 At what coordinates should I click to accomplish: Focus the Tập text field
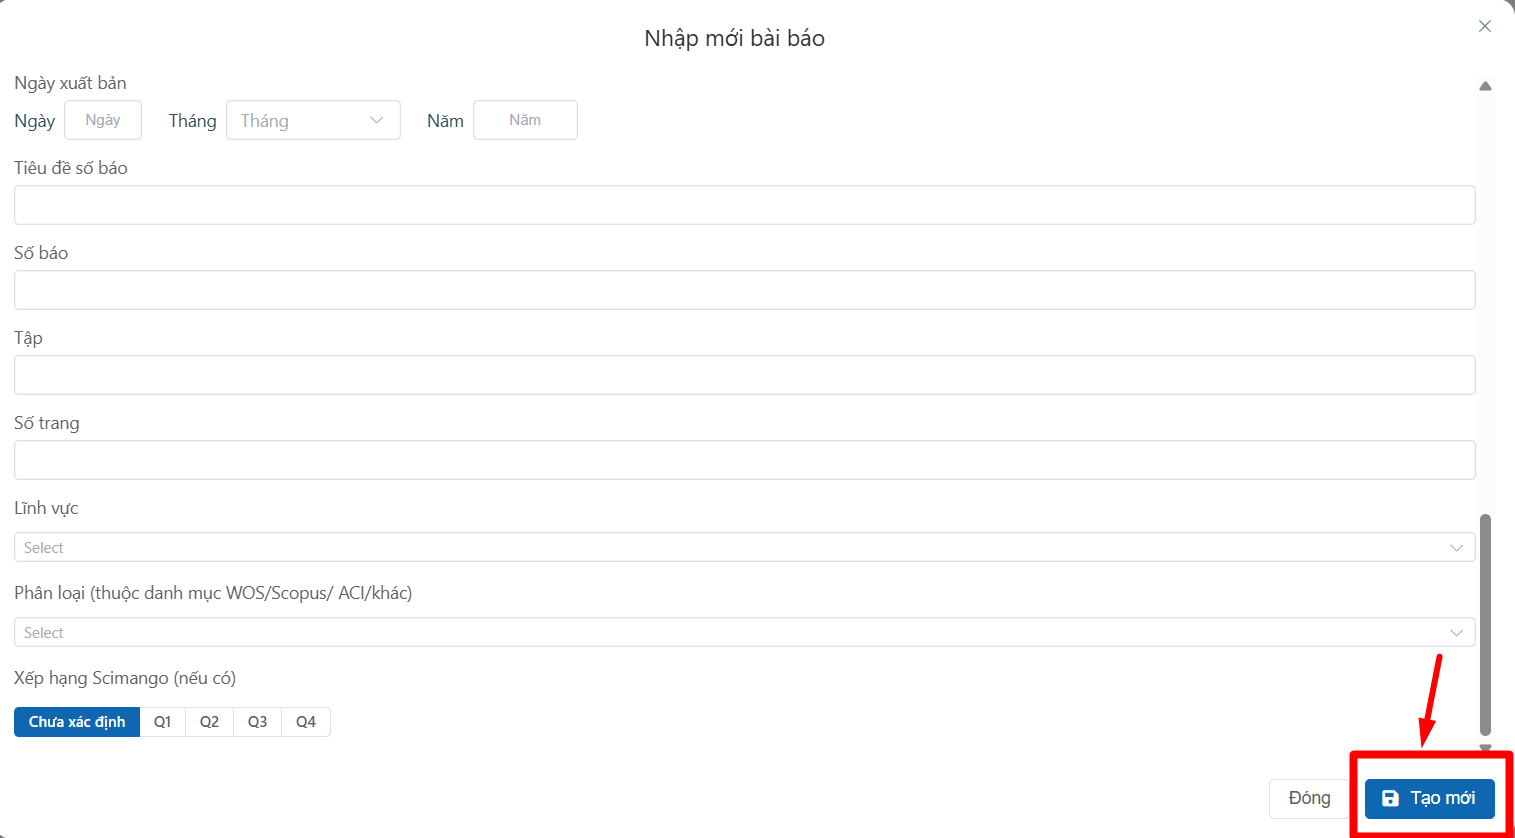pyautogui.click(x=744, y=375)
